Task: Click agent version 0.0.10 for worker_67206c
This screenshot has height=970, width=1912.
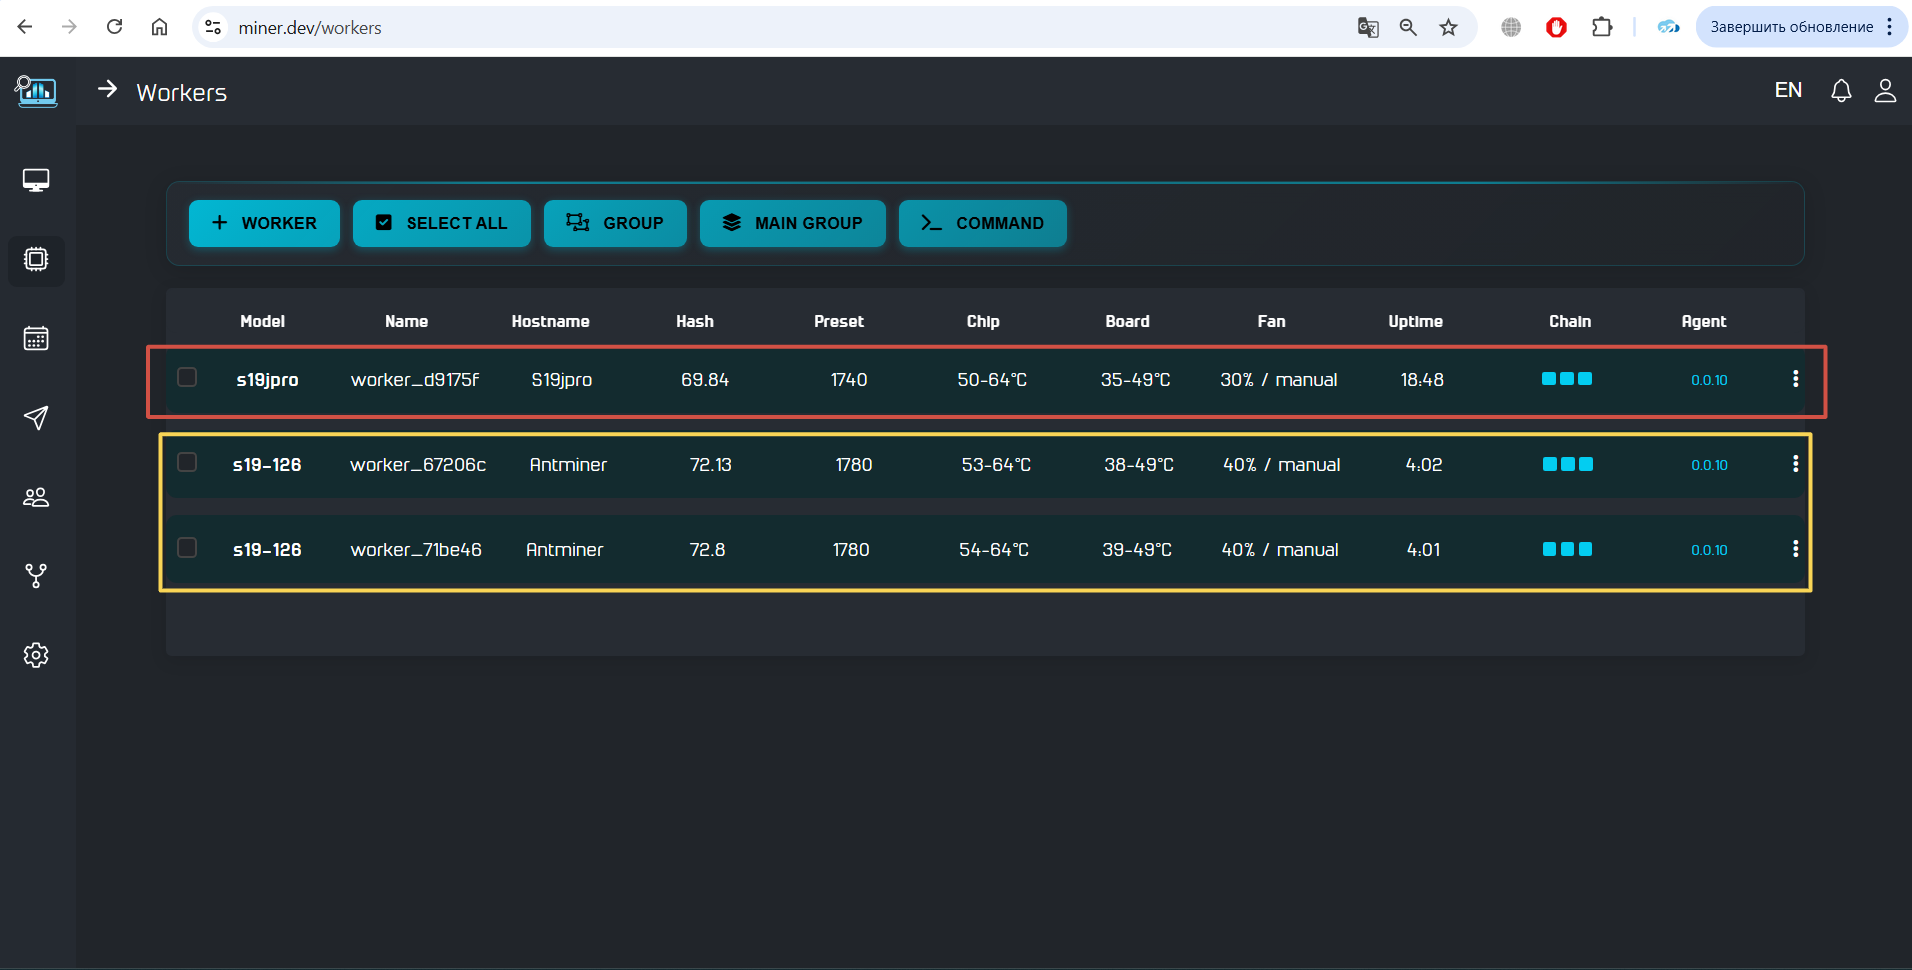Action: coord(1709,465)
